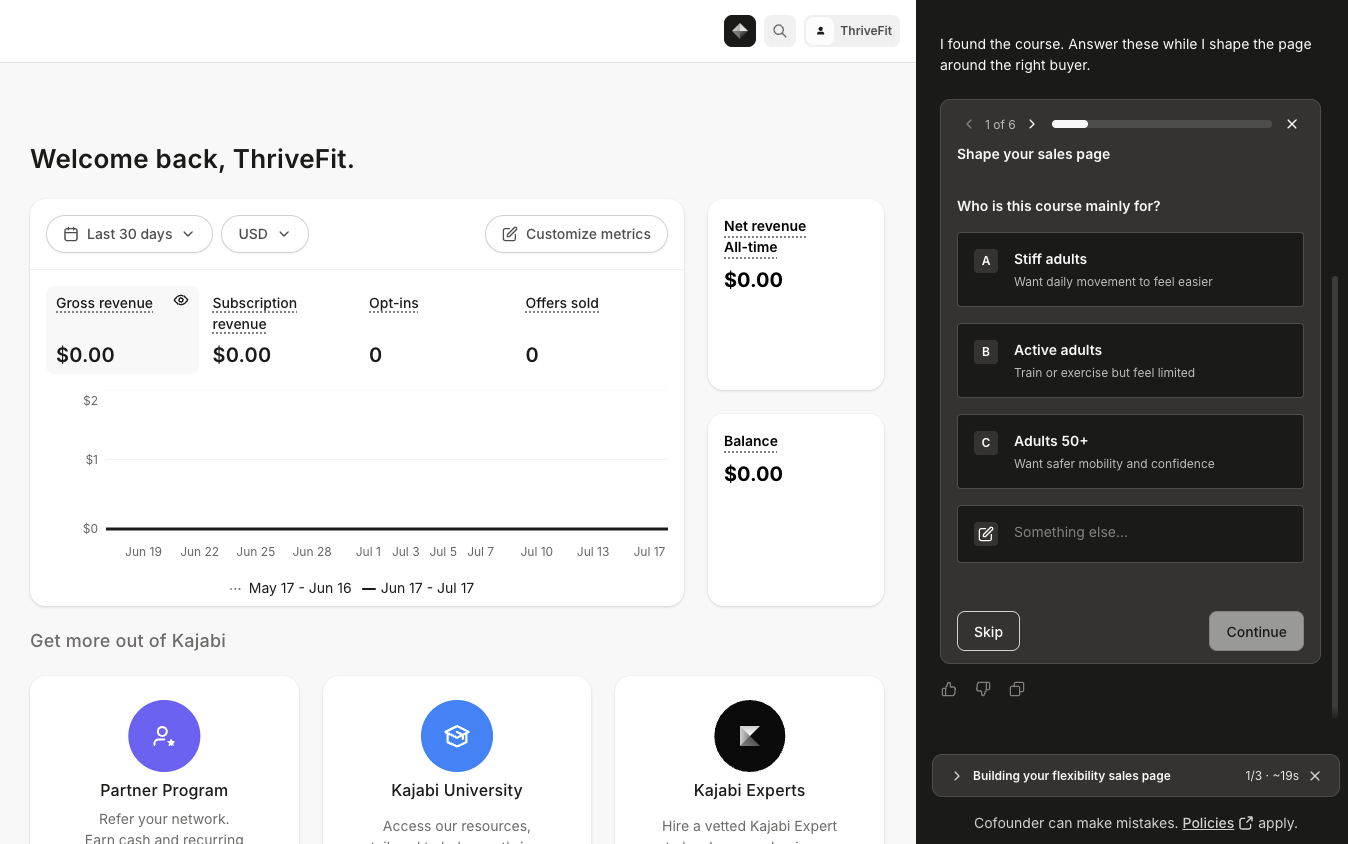1348x844 pixels.
Task: Open search with the magnifier icon
Action: tap(780, 31)
